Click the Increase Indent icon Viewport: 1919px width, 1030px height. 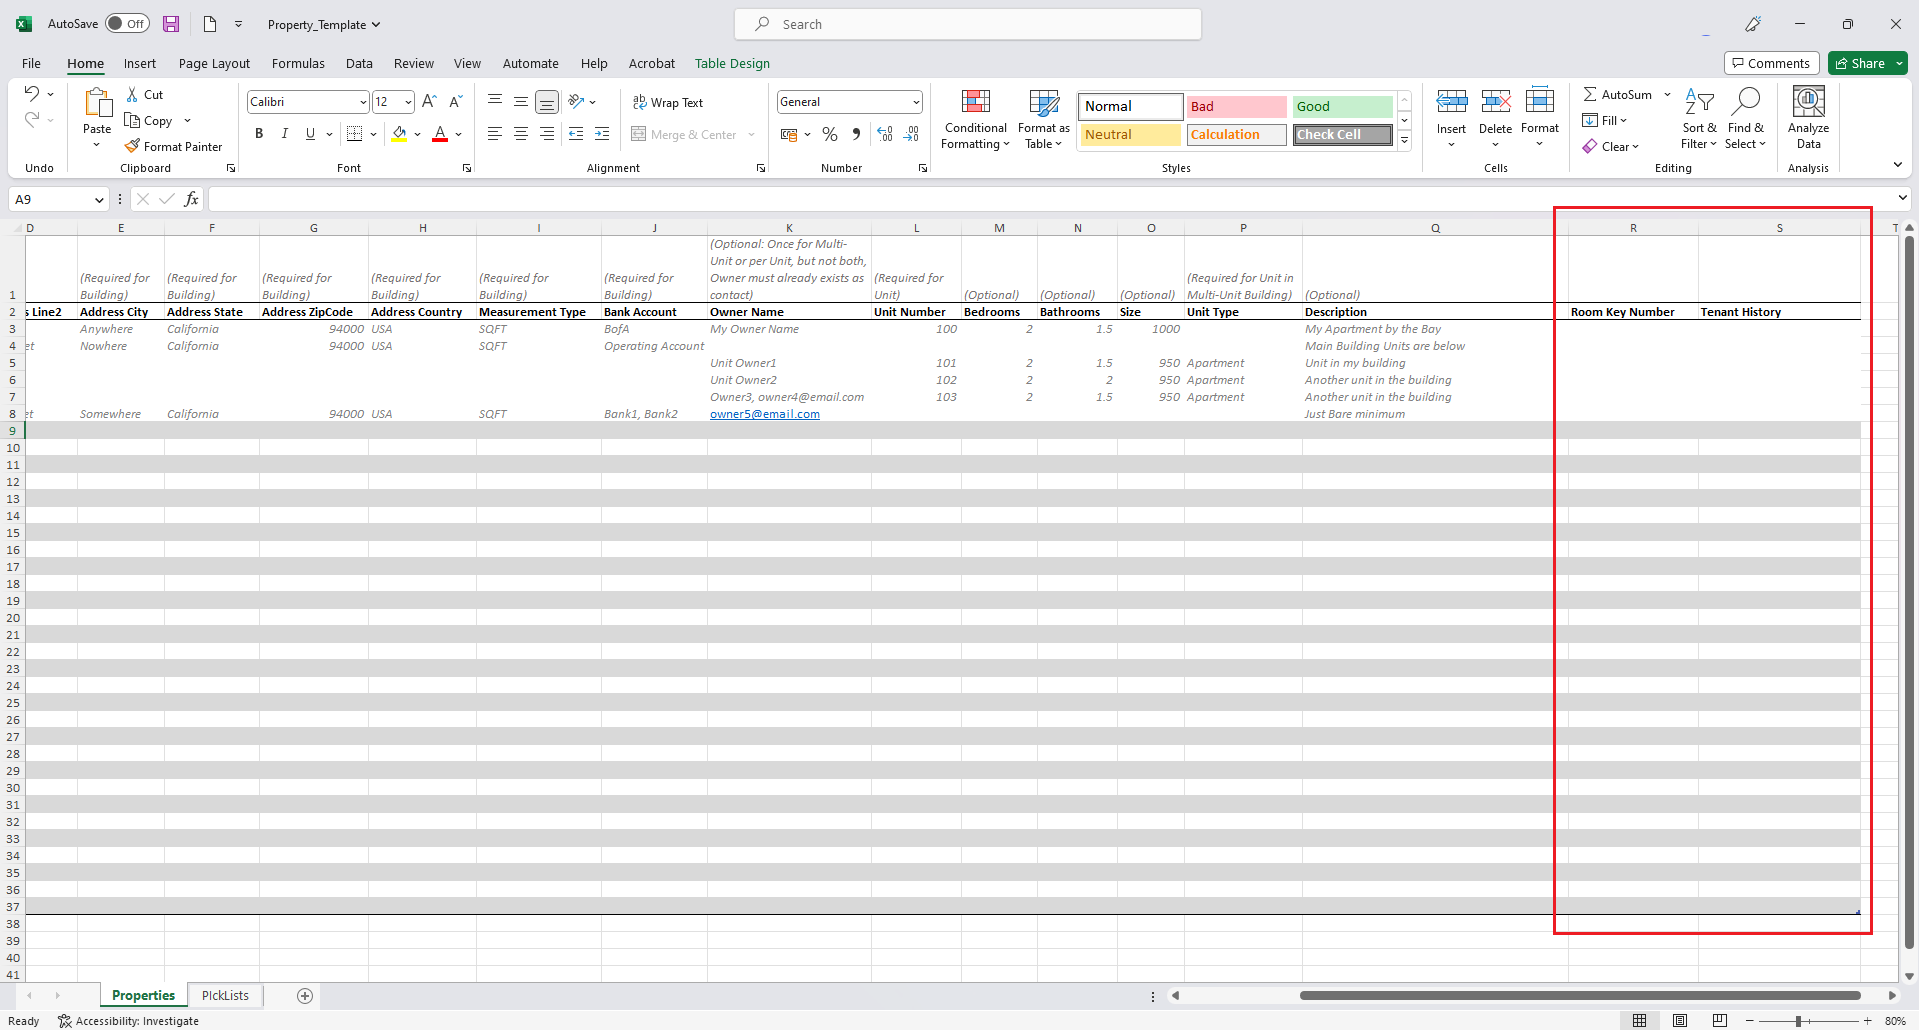point(602,133)
